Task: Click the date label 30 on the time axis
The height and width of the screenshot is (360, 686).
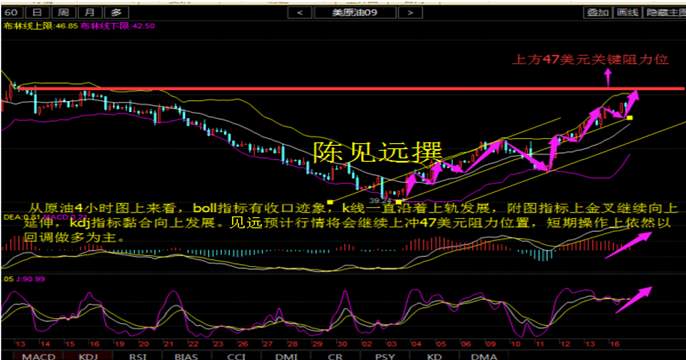Action: 342,344
